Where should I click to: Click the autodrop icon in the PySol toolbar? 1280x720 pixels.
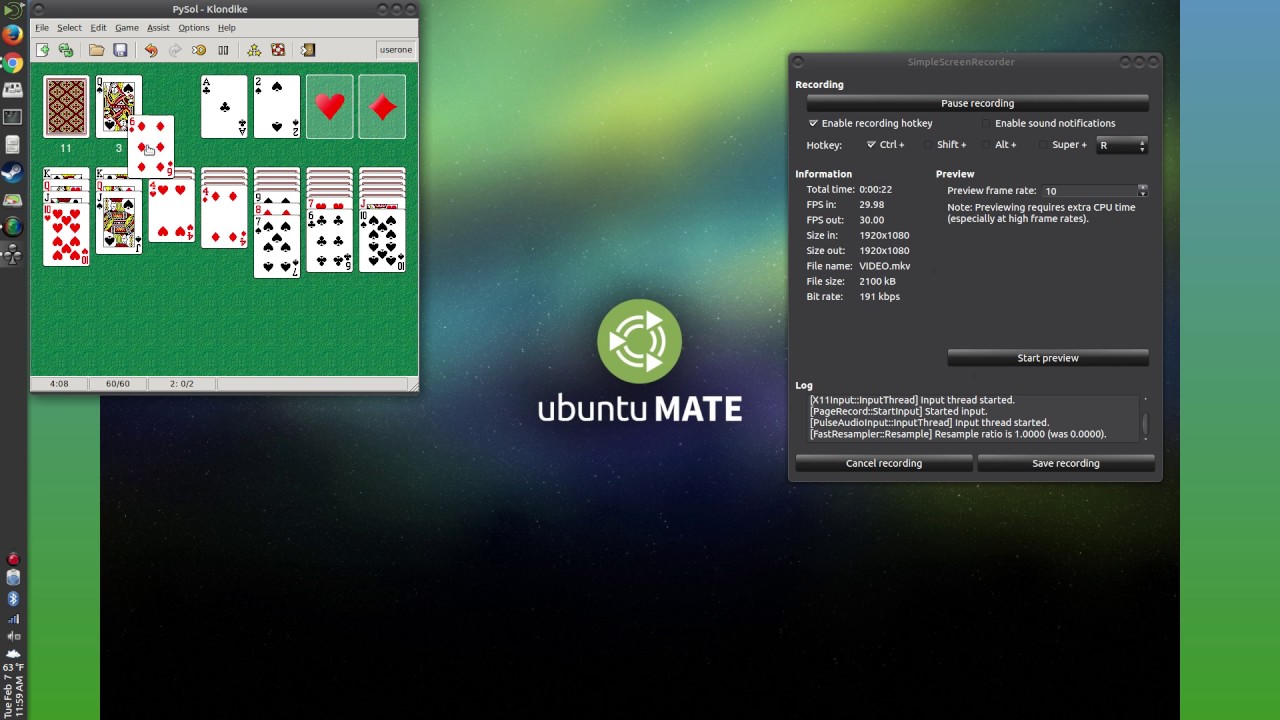pos(199,50)
